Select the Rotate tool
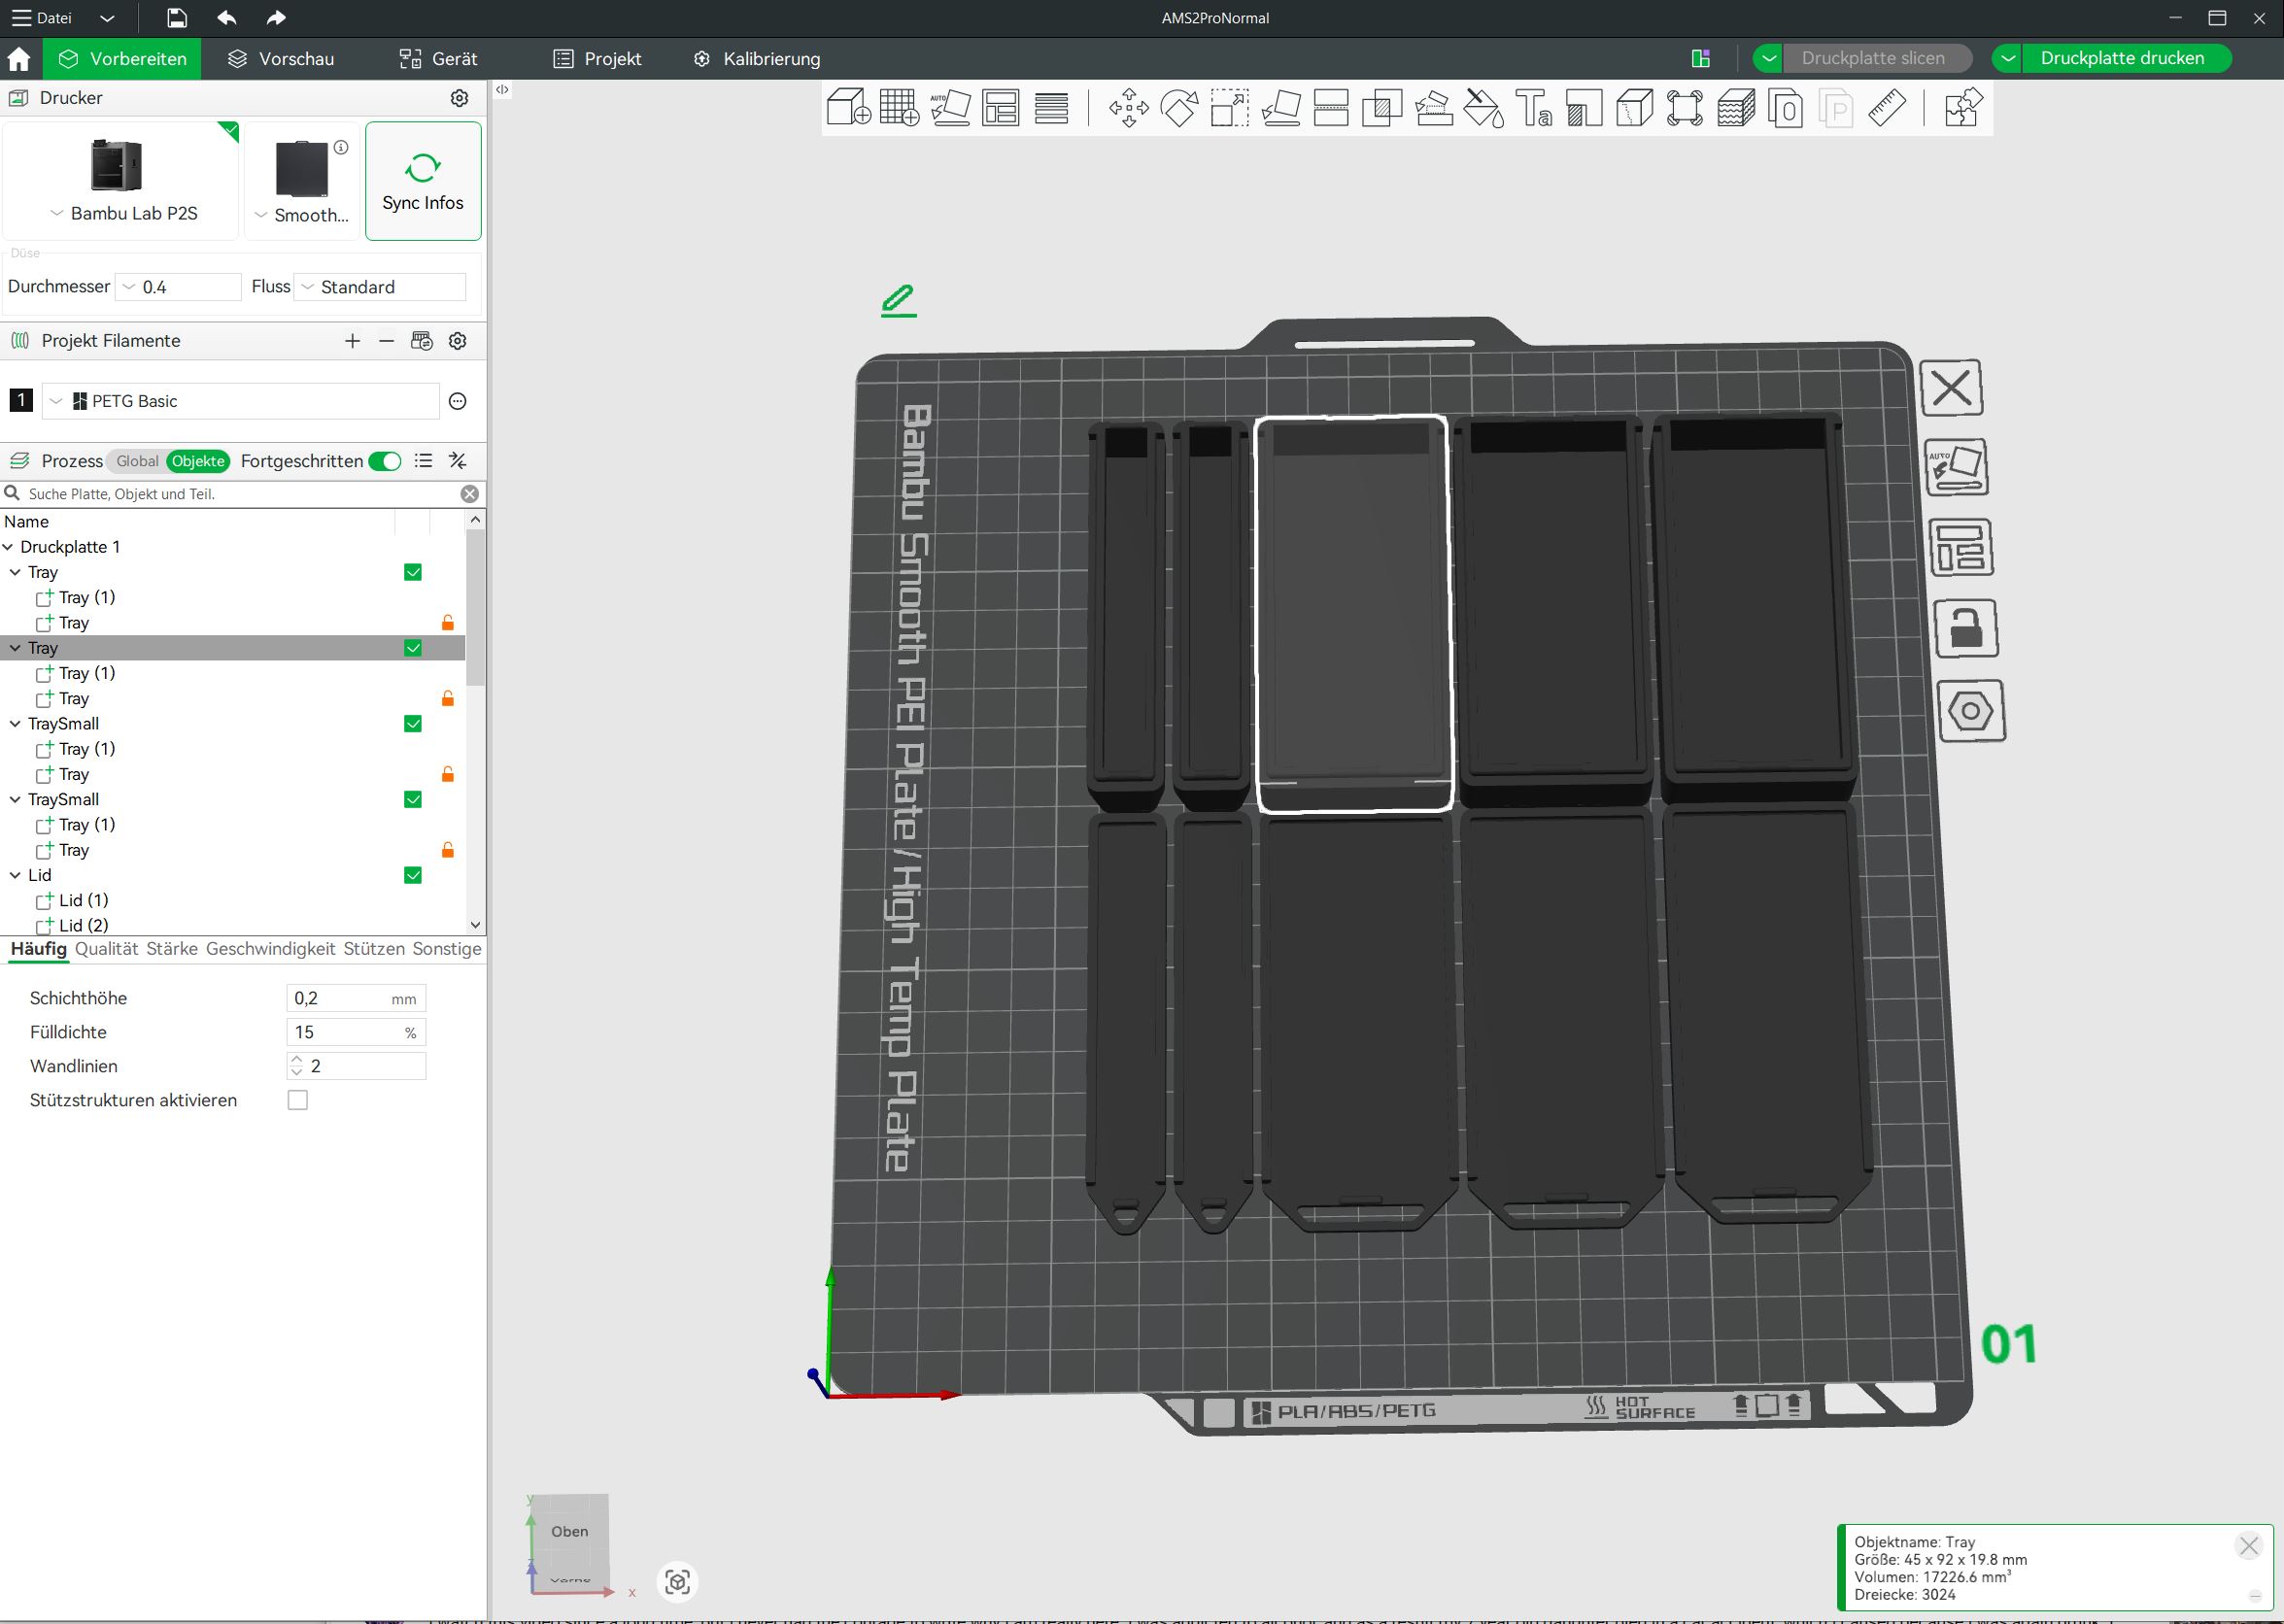2284x1624 pixels. [x=1179, y=107]
